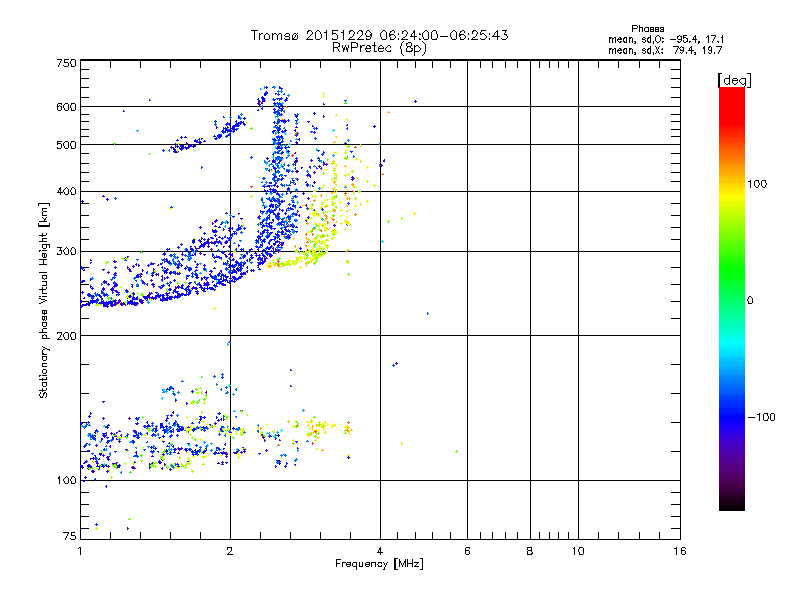The height and width of the screenshot is (600, 800).
Task: Click the colorbar tick label '100'
Action: click(x=757, y=184)
